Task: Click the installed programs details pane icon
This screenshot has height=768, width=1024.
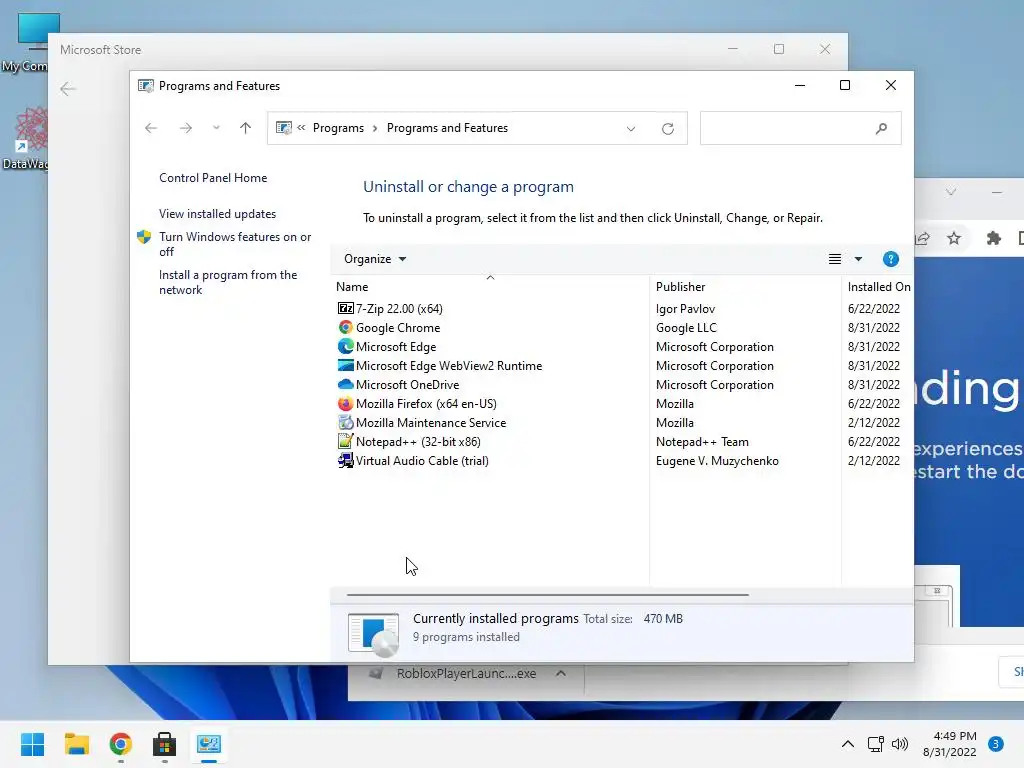Action: tap(373, 632)
